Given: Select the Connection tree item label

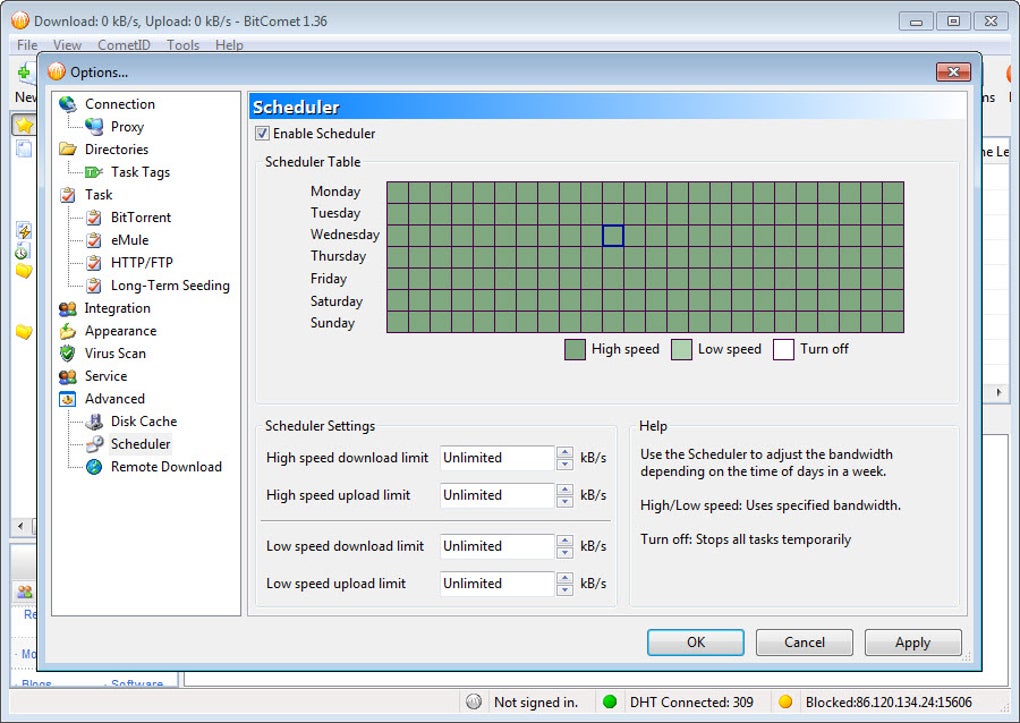Looking at the screenshot, I should [120, 104].
